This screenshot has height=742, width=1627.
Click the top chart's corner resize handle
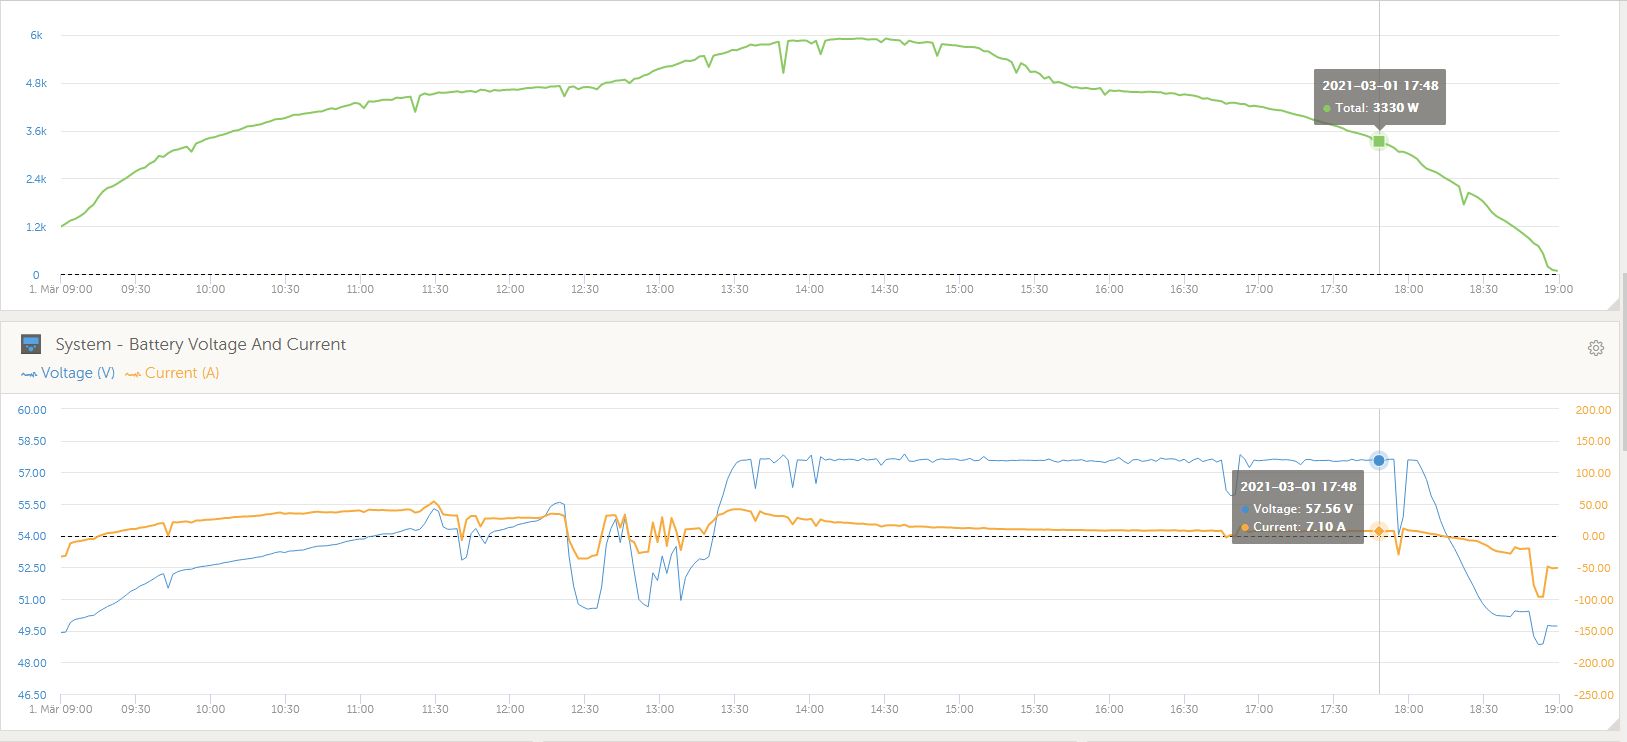(1612, 303)
